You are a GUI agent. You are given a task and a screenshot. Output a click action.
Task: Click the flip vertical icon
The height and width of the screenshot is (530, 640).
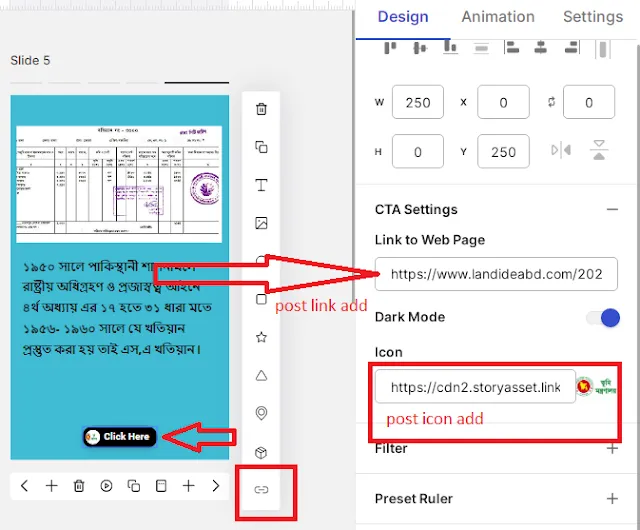point(599,151)
